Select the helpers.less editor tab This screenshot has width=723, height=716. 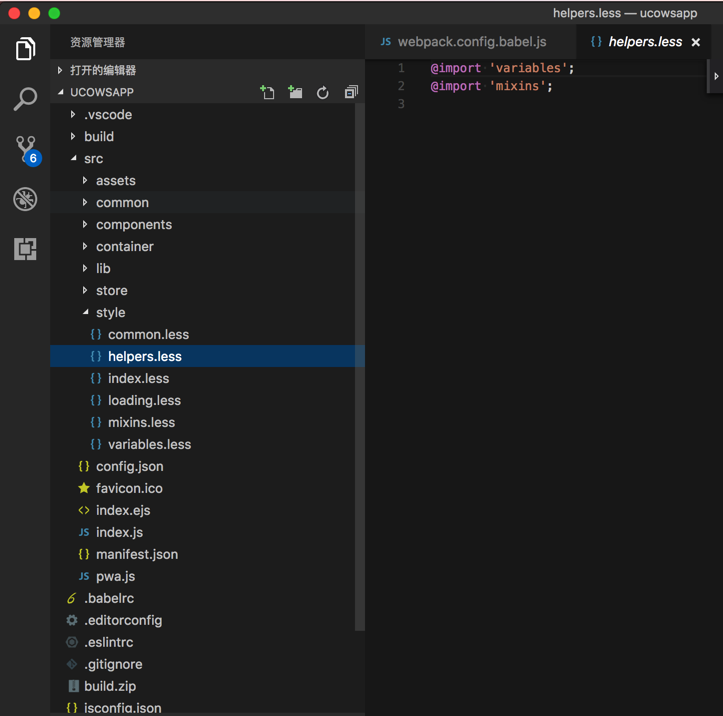pos(644,42)
